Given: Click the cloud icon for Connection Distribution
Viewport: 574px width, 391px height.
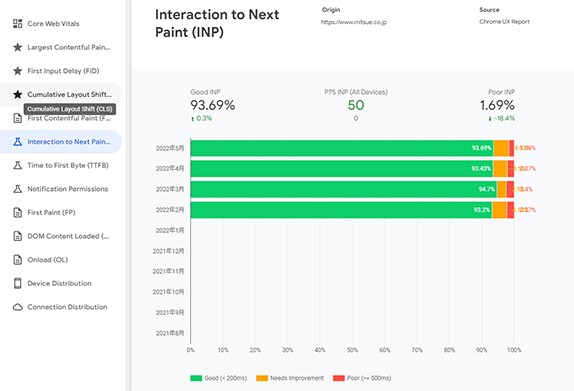Looking at the screenshot, I should coord(18,307).
